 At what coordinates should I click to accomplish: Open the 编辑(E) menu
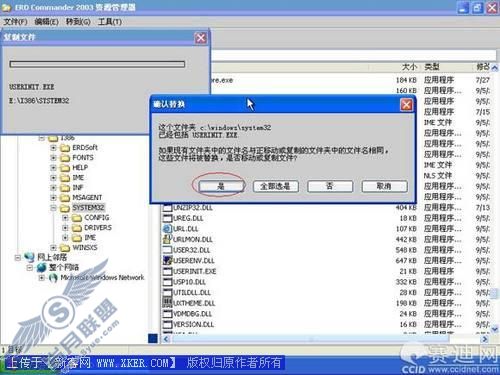46,22
